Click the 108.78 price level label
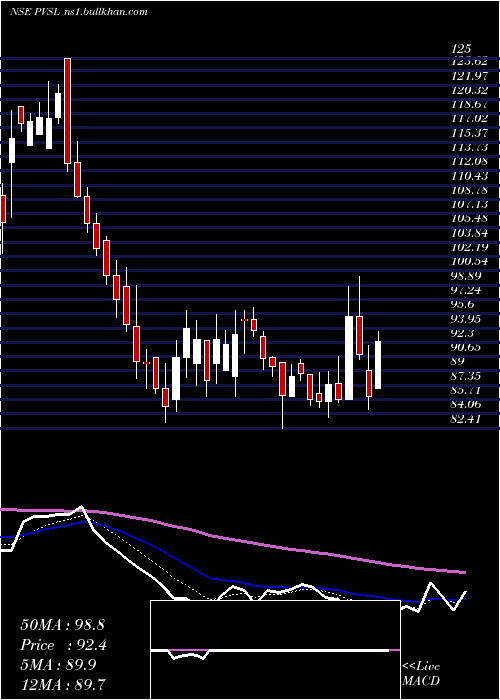This screenshot has height=700, width=500. pyautogui.click(x=470, y=190)
